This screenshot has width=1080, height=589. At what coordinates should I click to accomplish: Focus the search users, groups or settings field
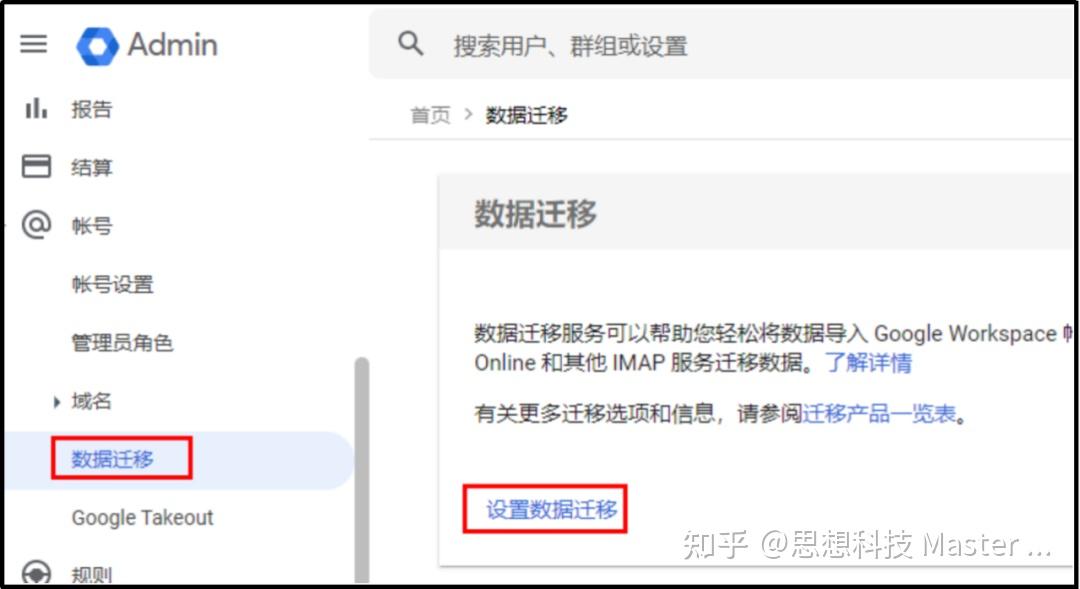click(x=723, y=45)
